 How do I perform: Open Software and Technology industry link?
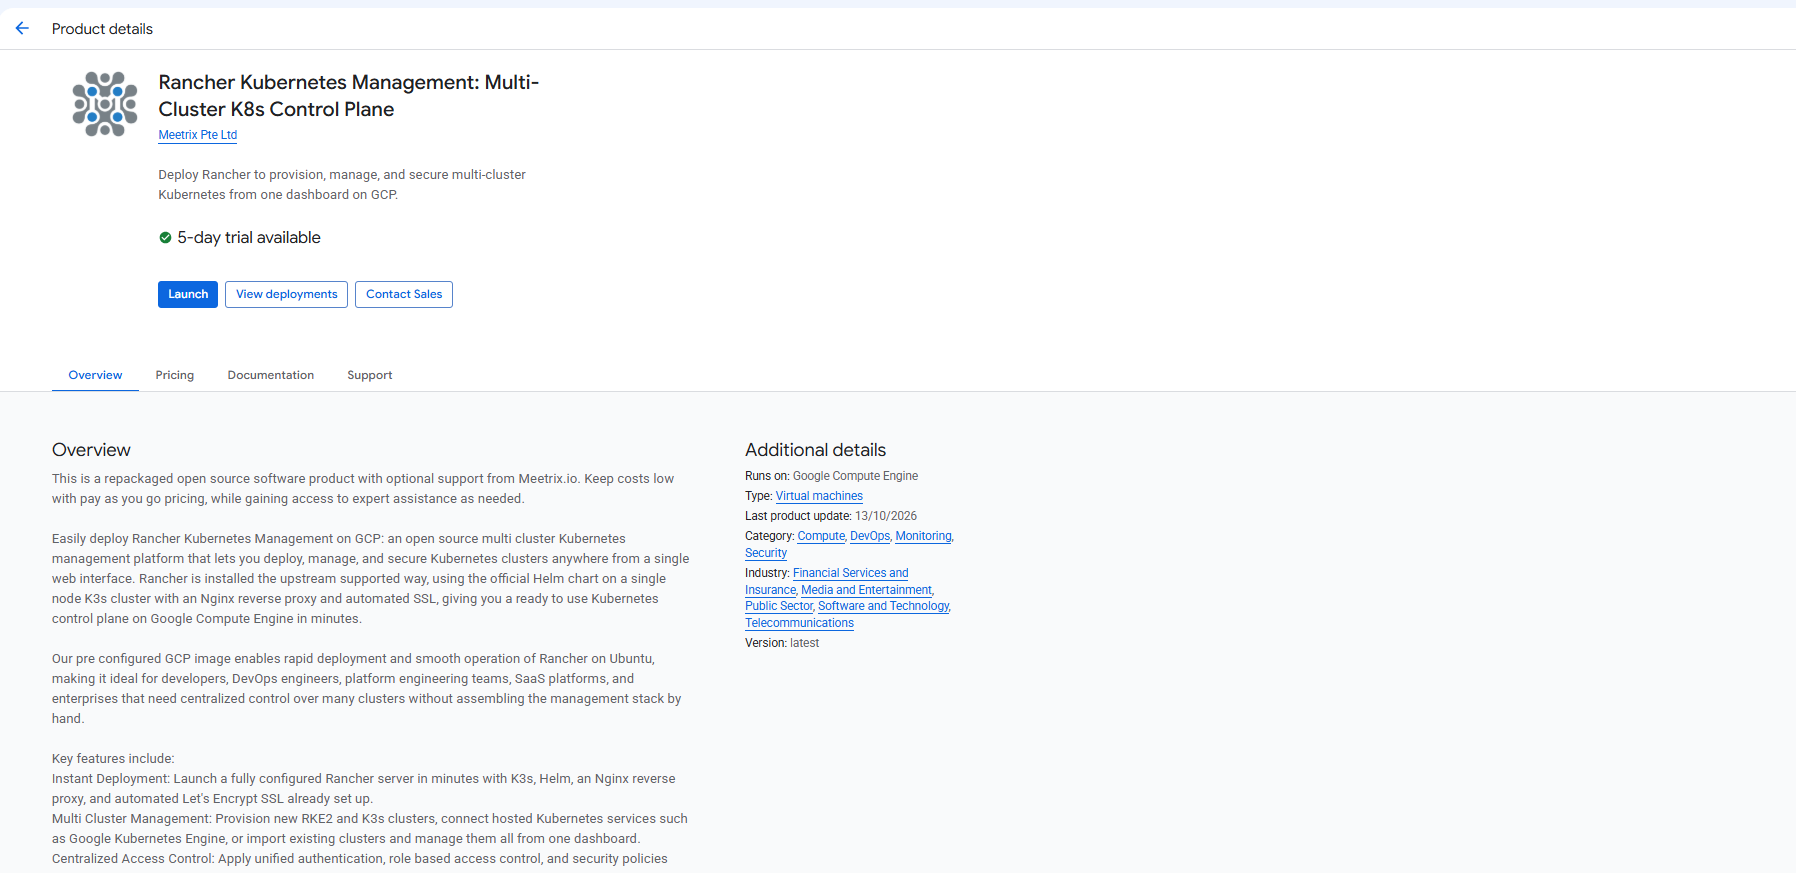(x=884, y=606)
